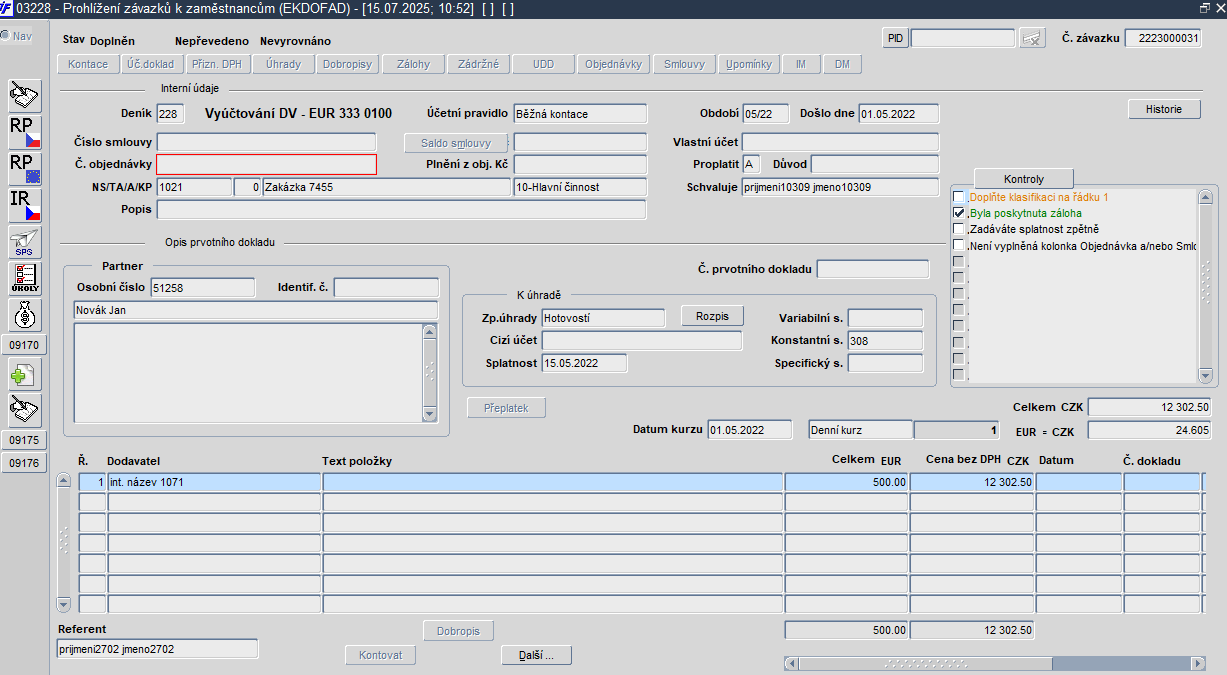Click the Popis input field
Viewport: 1227px width, 675px height.
[402, 210]
